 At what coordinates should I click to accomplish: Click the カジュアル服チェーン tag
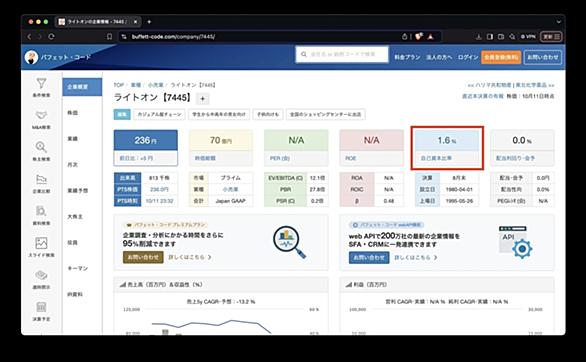[159, 114]
